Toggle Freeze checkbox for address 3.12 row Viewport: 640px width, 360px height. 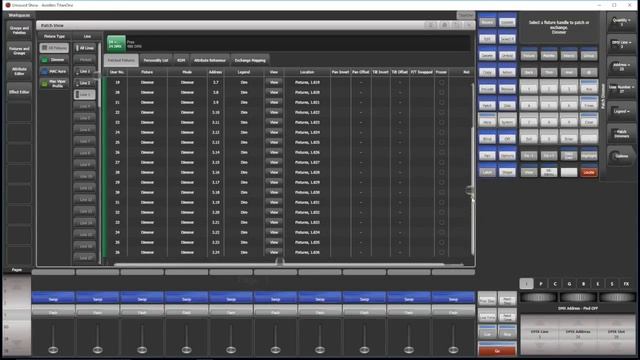[x=441, y=132]
